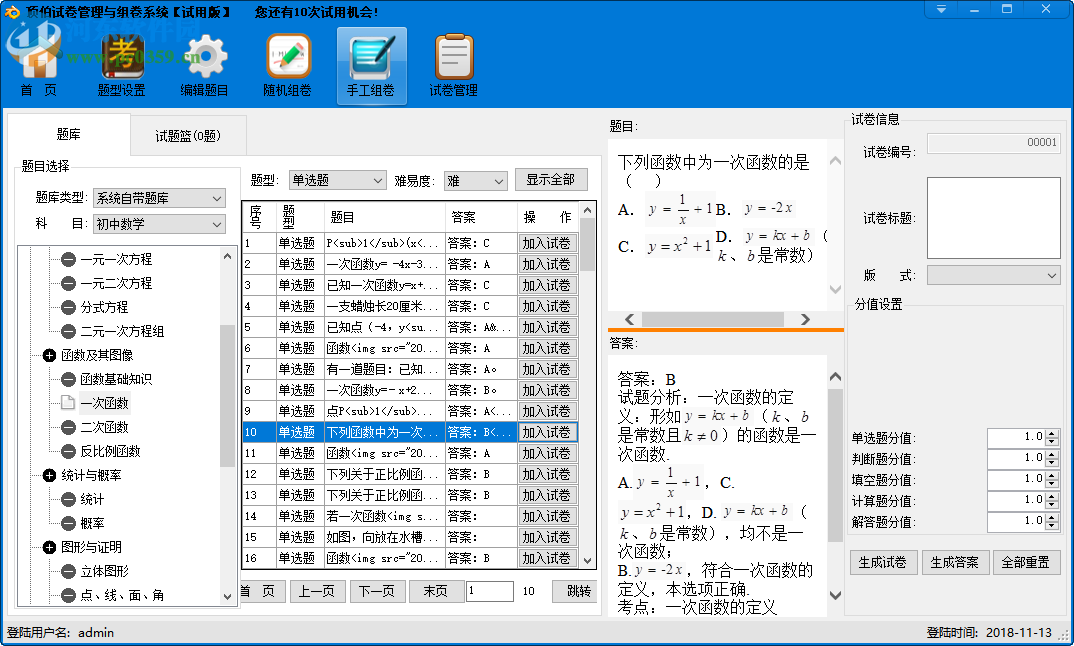Open the 试卷管理 paper management tool
This screenshot has width=1074, height=646.
tap(452, 62)
